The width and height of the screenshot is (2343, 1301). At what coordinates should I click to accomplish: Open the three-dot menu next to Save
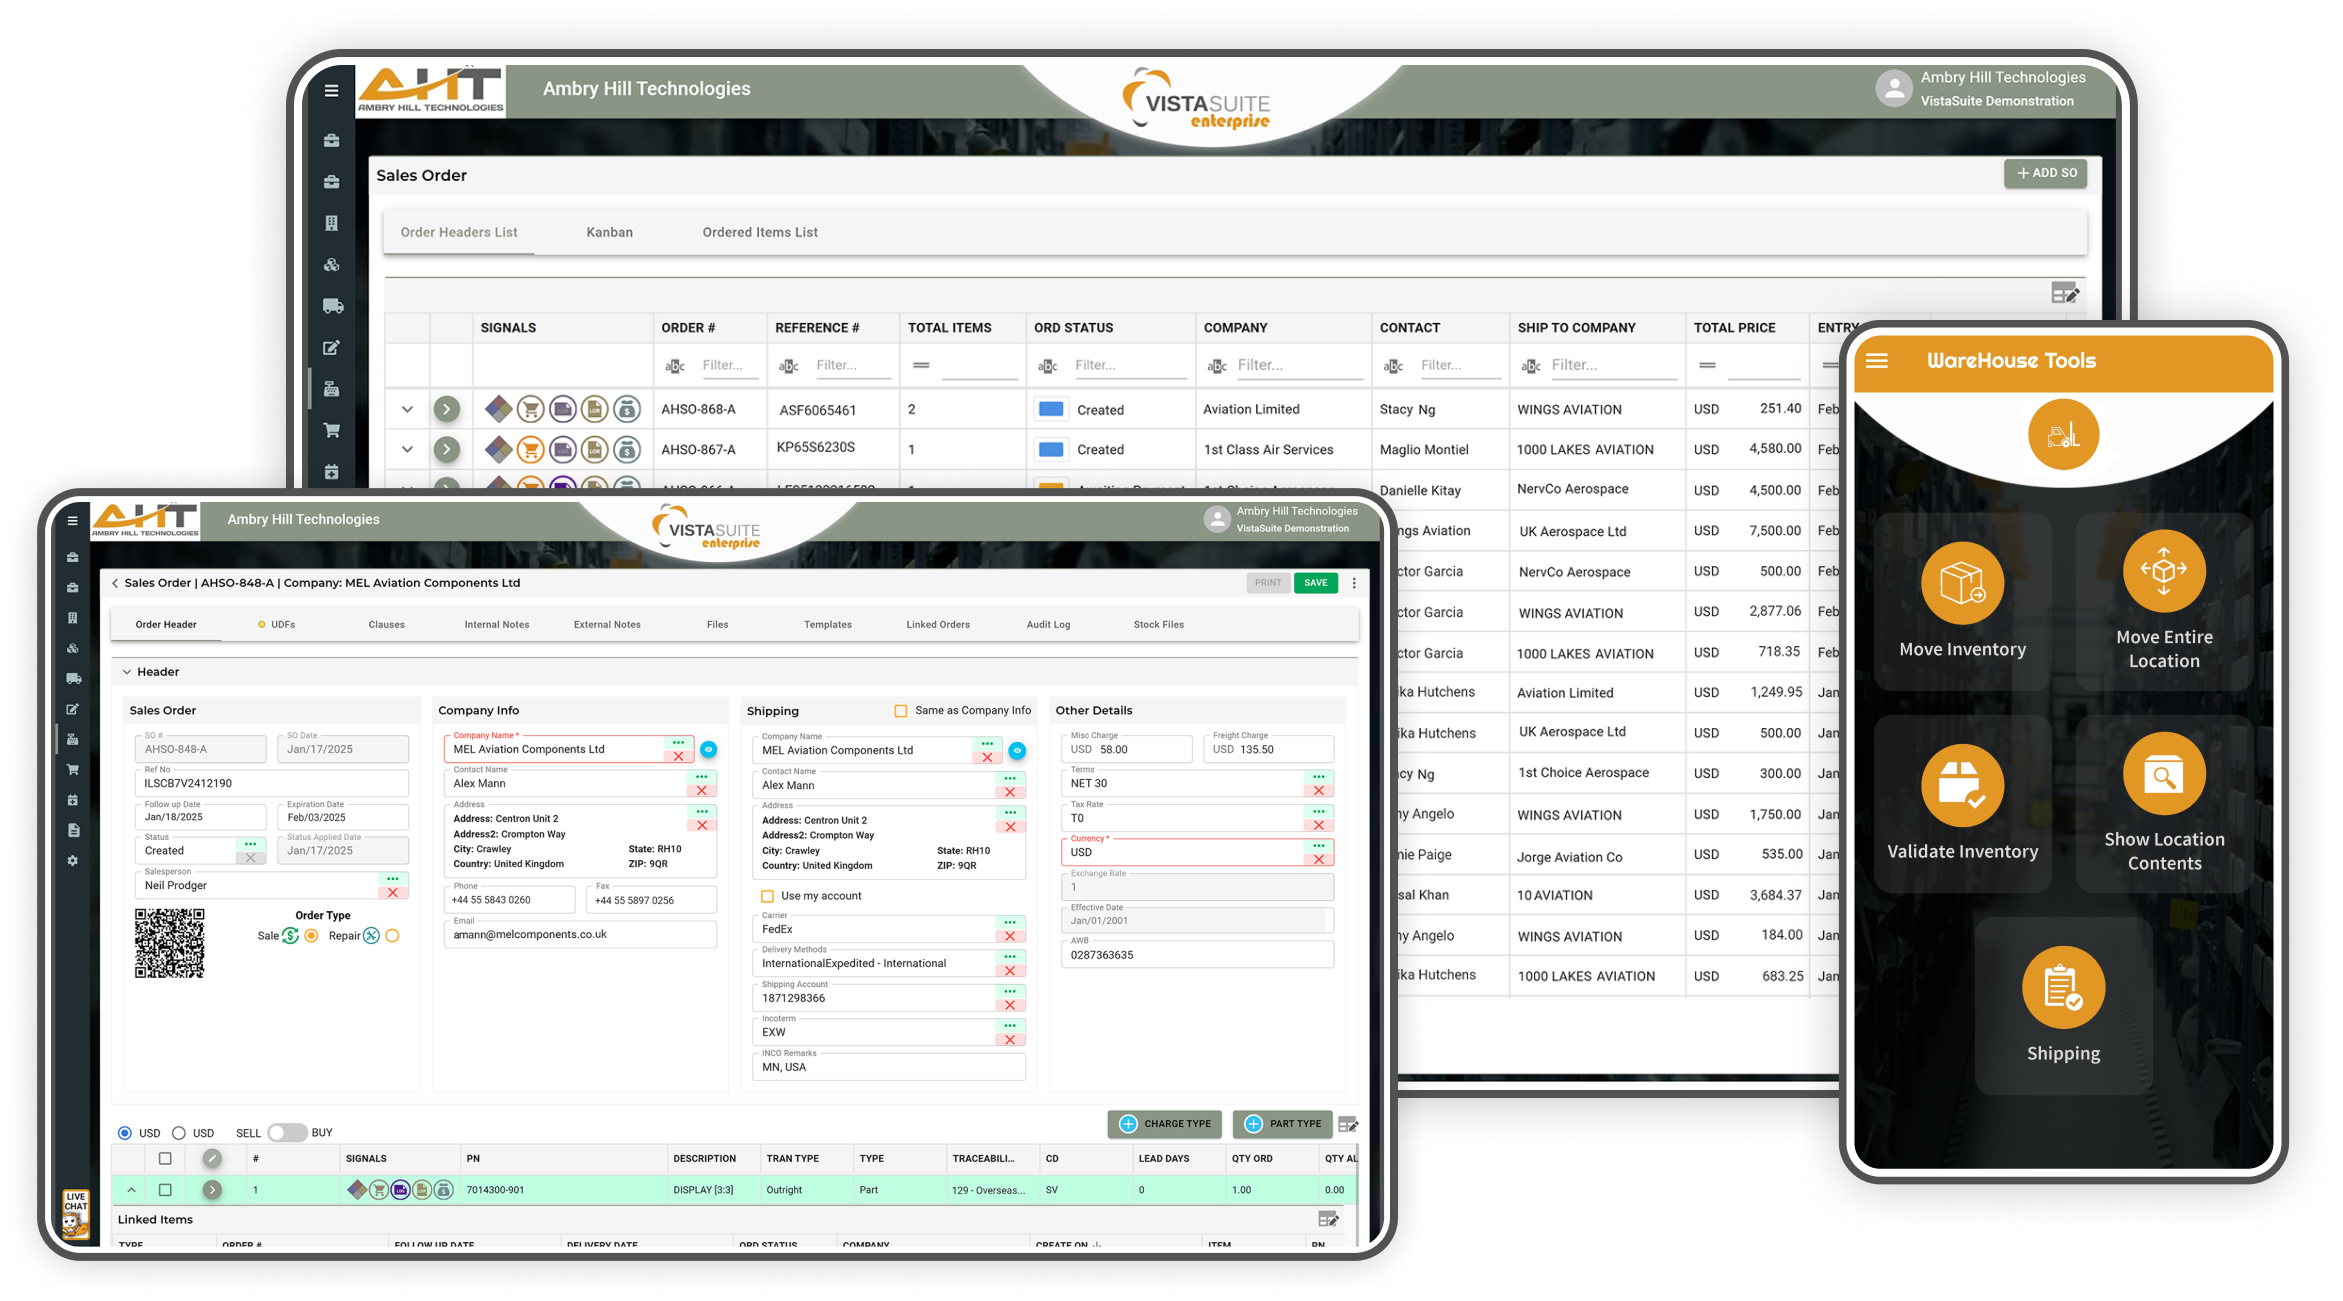pyautogui.click(x=1354, y=583)
